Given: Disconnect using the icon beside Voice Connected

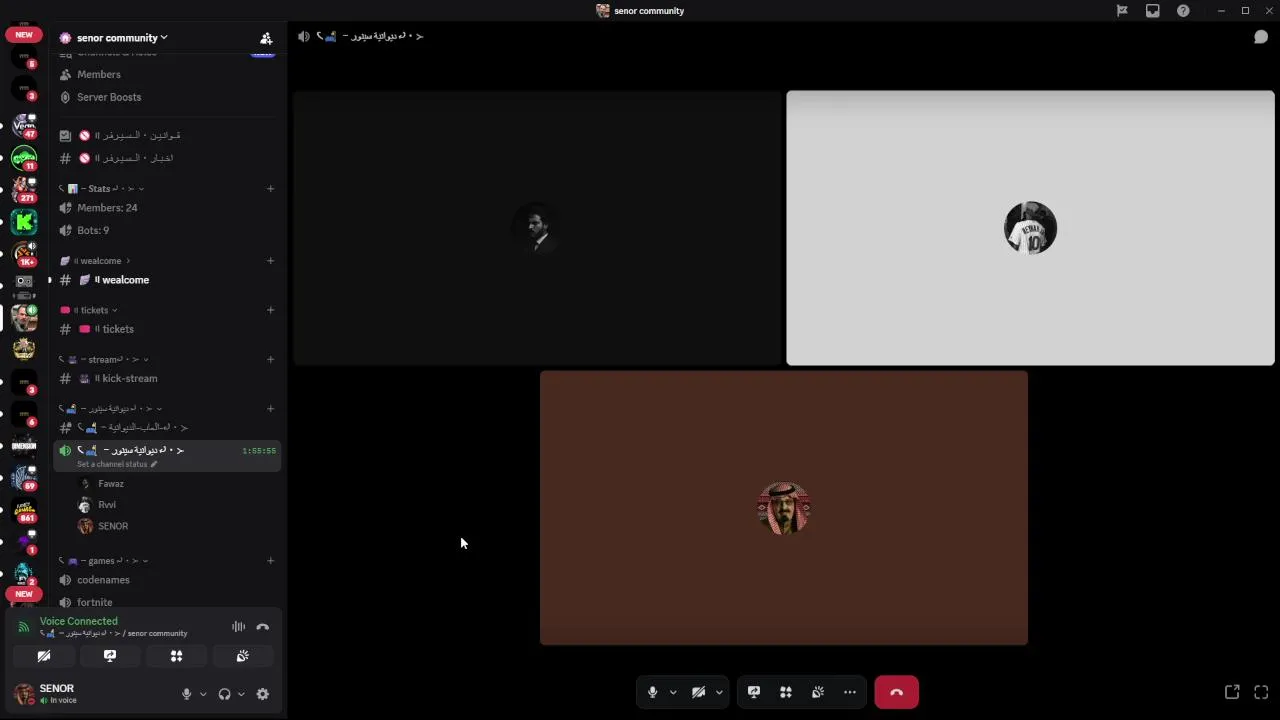Looking at the screenshot, I should pyautogui.click(x=263, y=627).
